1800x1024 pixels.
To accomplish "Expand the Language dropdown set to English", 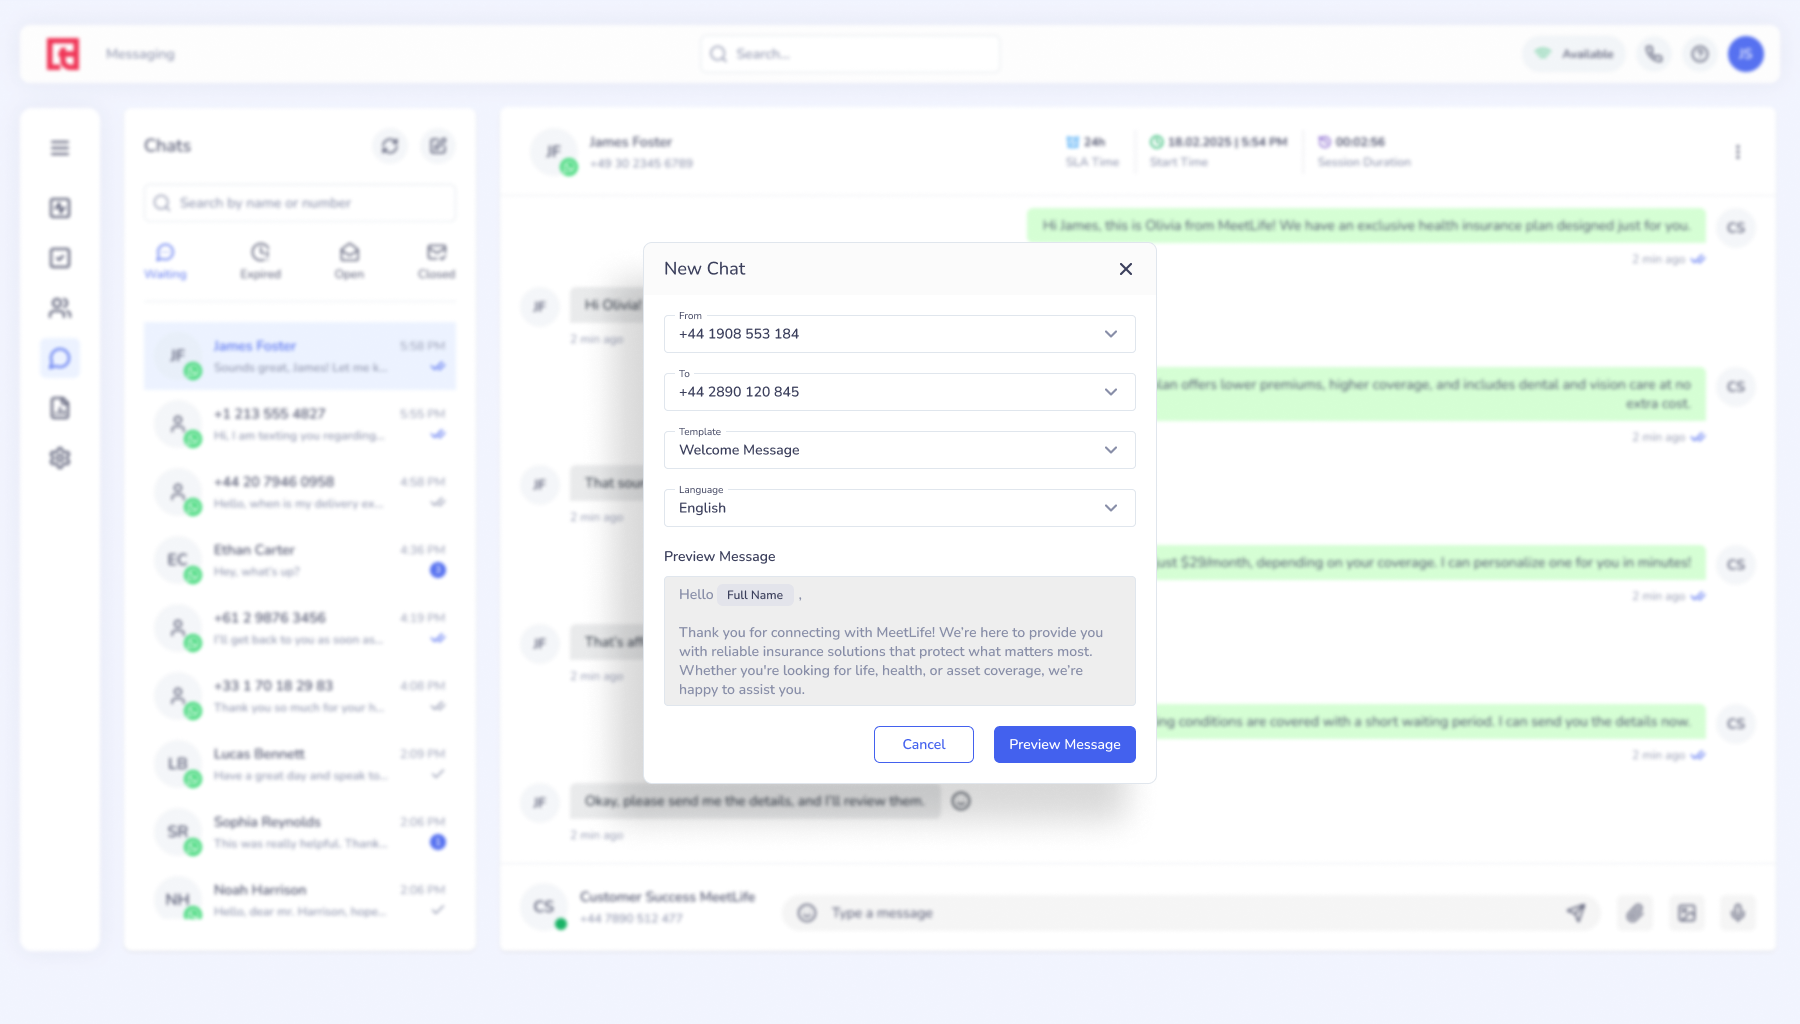I will (x=899, y=508).
